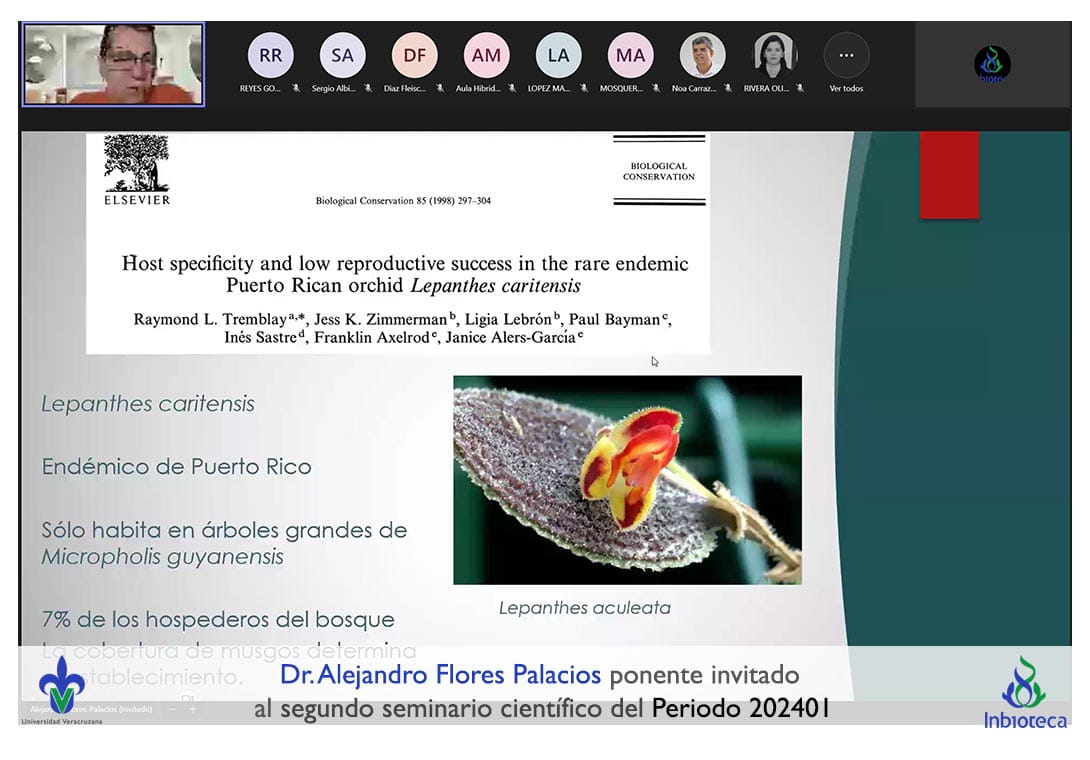Click the LA avatar for LOPEZ MA
Screen dimensions: 1090x760
(x=559, y=56)
